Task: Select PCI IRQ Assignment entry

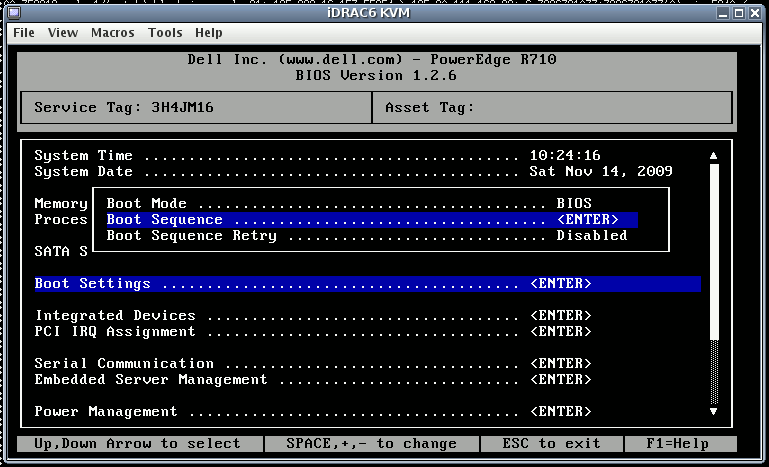Action: [313, 332]
